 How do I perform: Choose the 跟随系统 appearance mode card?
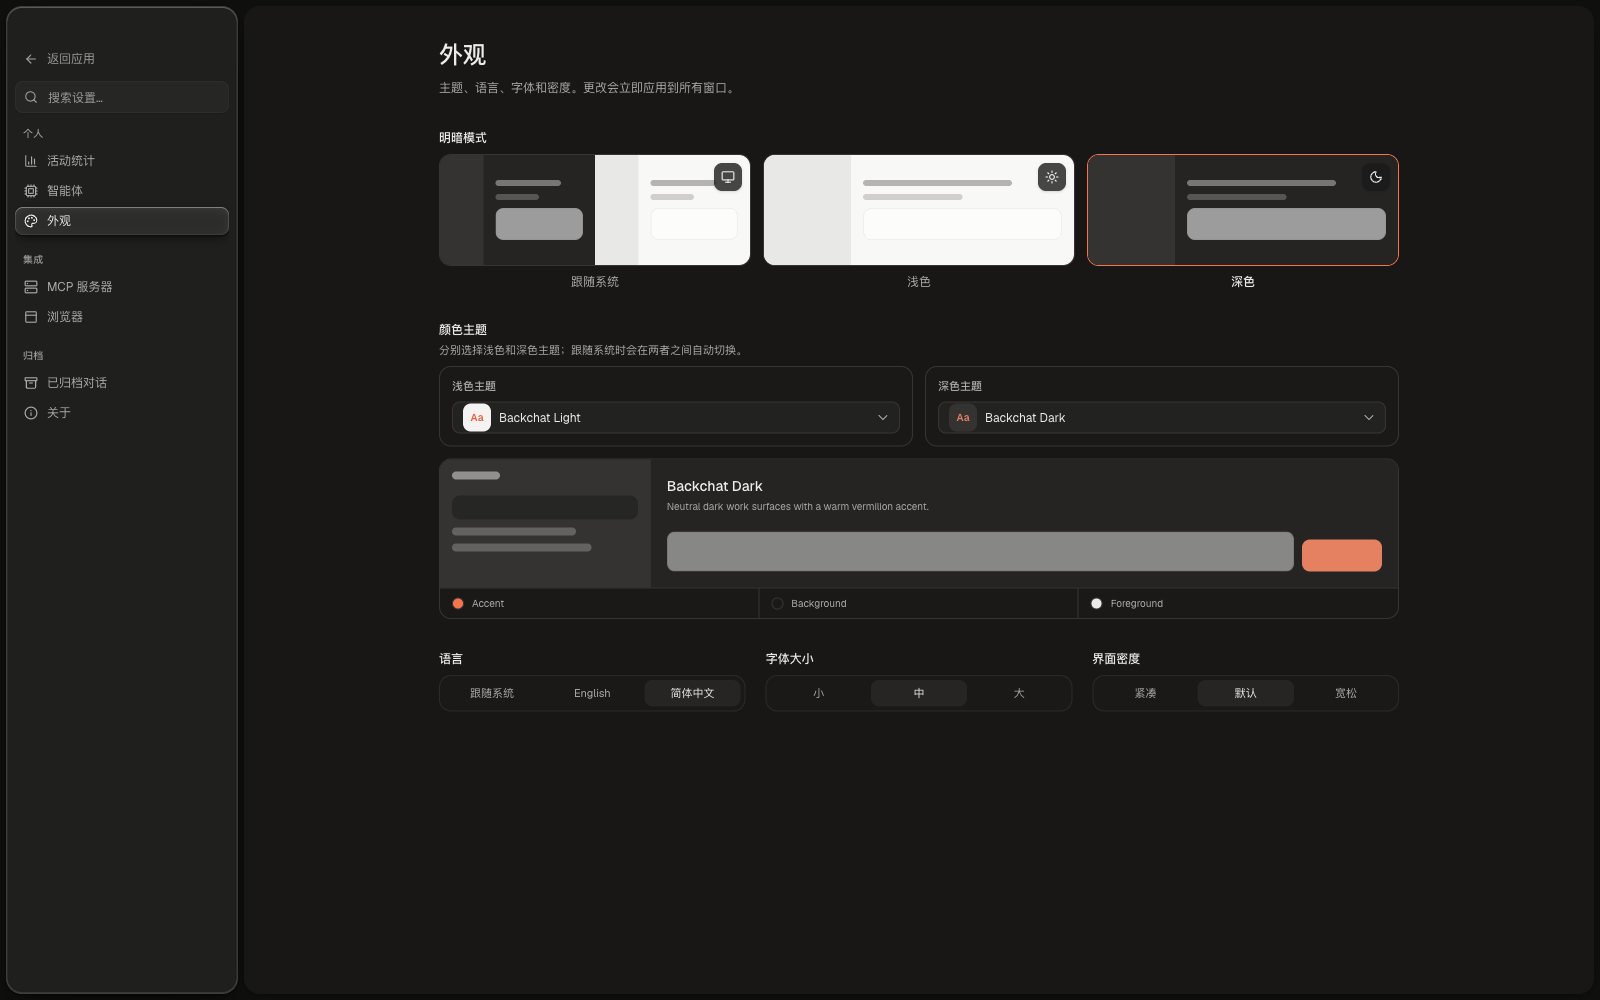pyautogui.click(x=595, y=210)
